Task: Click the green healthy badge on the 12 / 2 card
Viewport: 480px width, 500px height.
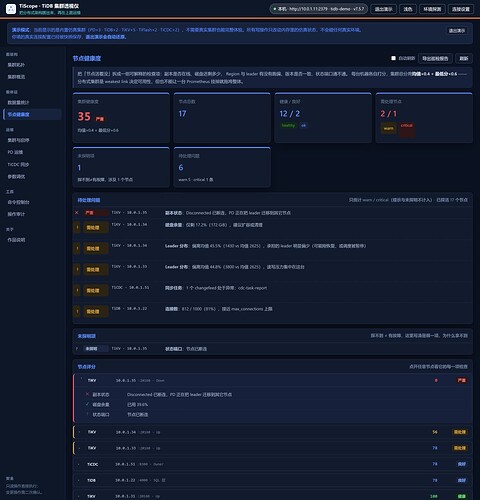Action: [x=288, y=125]
